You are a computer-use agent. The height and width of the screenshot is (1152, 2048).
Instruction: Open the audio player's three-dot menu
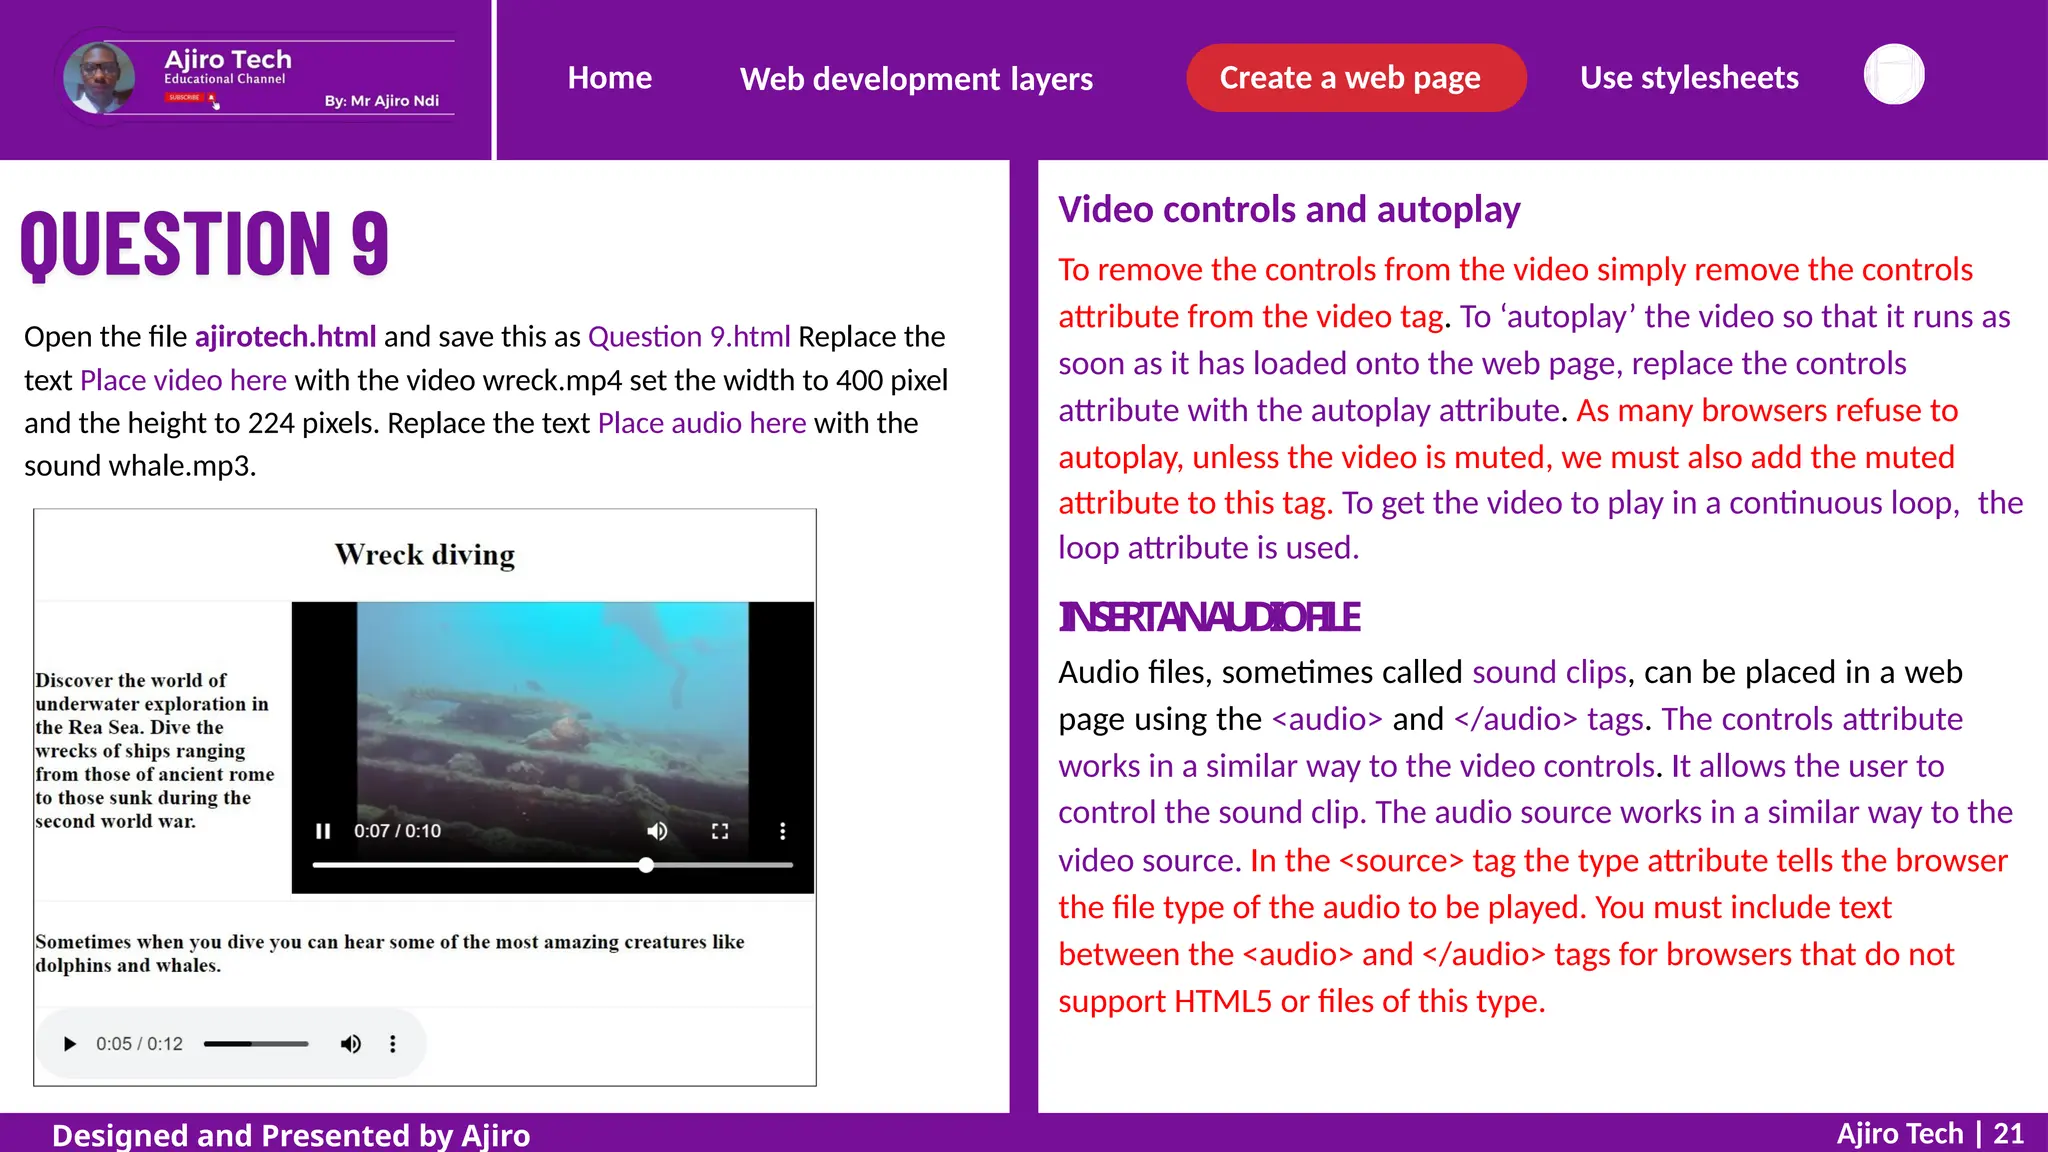click(x=393, y=1044)
